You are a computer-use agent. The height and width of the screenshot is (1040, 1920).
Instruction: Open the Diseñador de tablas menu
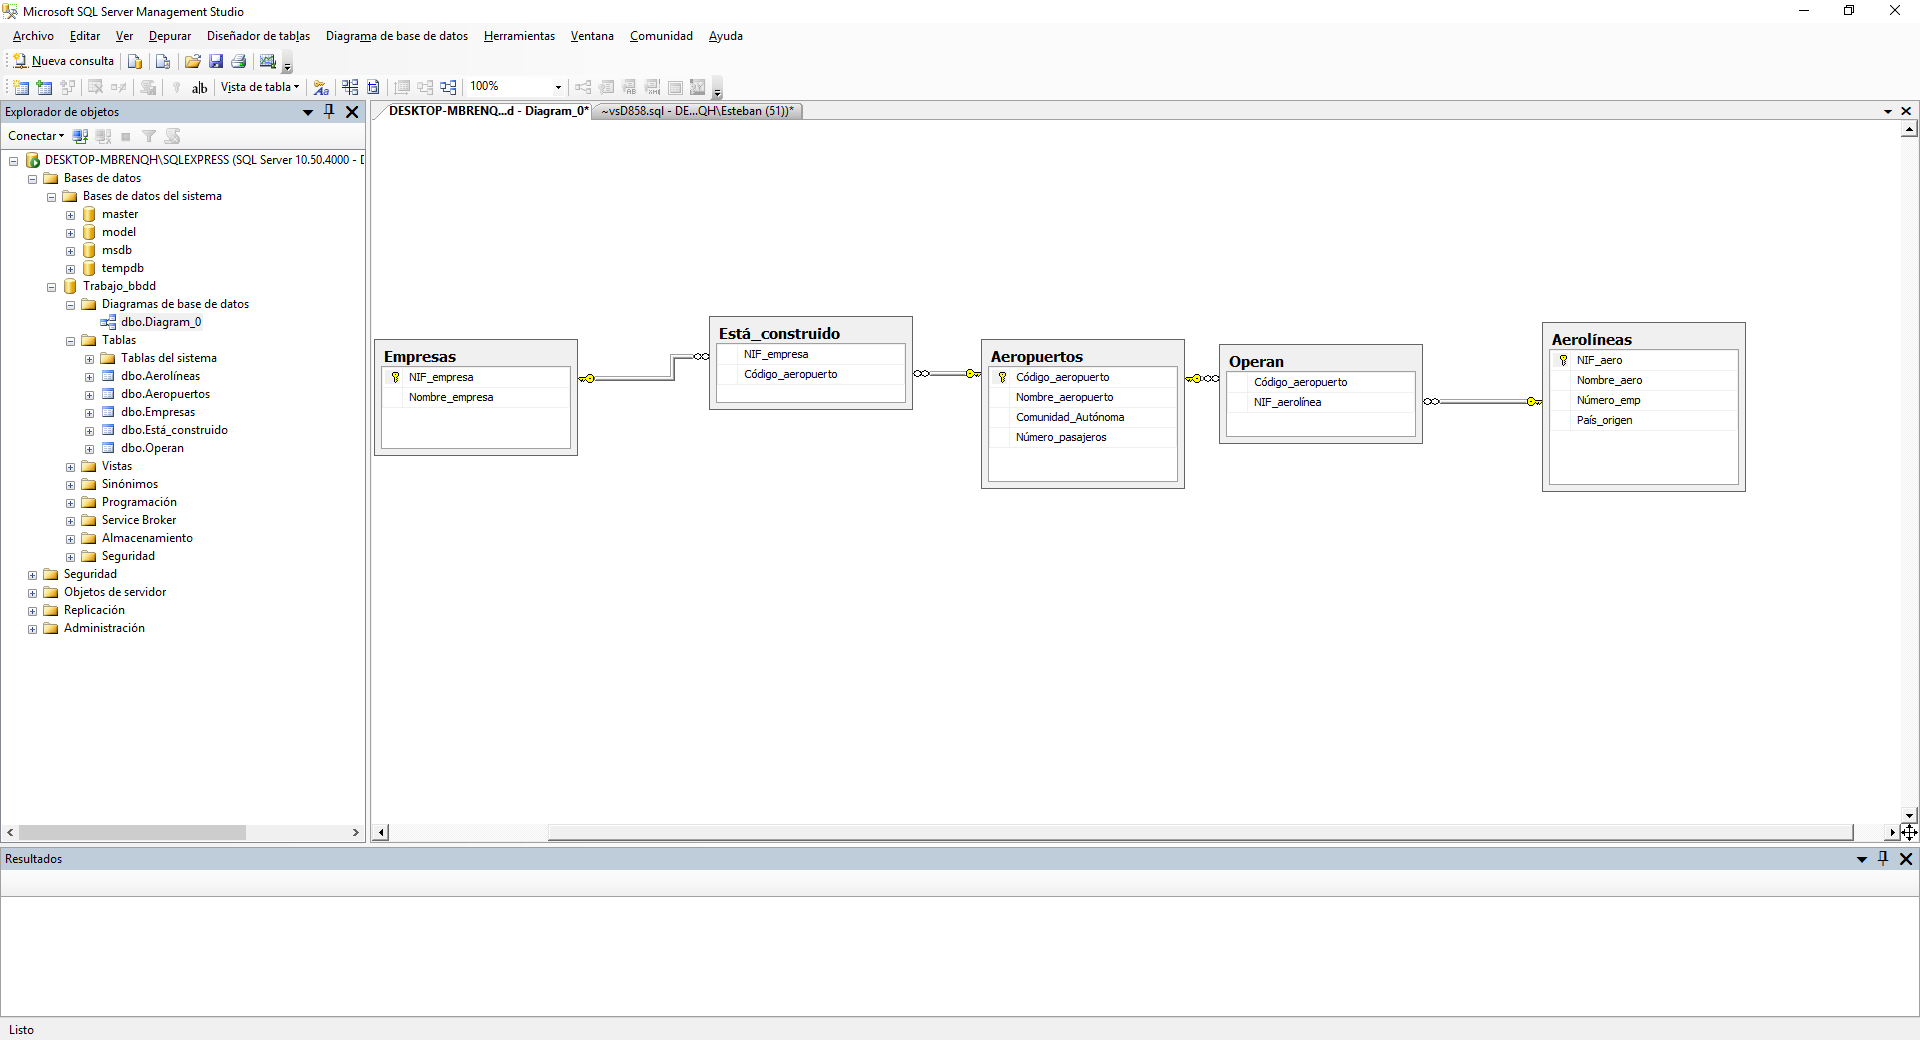pyautogui.click(x=258, y=36)
